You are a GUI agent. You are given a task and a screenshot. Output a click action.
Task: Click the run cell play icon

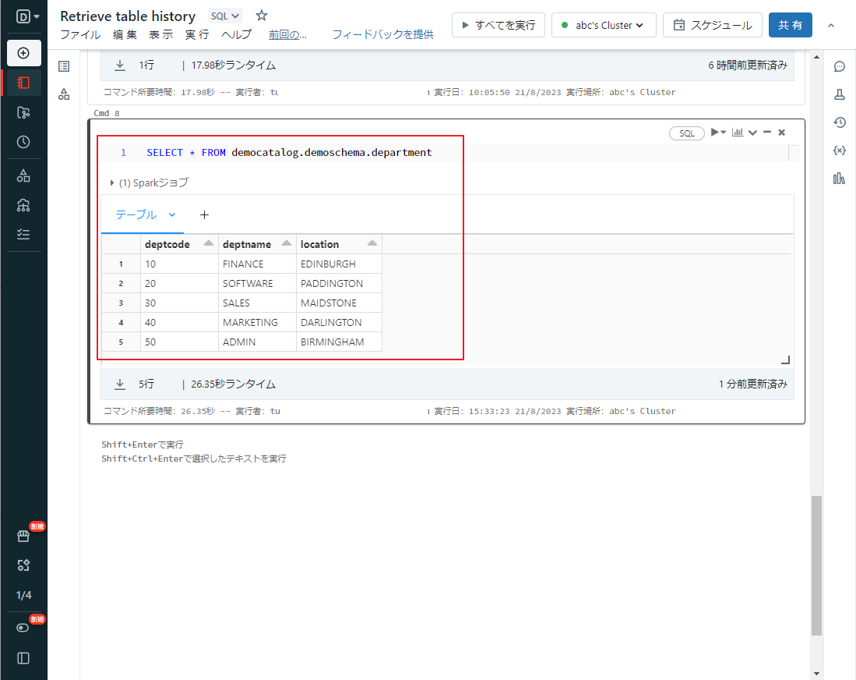[x=716, y=132]
